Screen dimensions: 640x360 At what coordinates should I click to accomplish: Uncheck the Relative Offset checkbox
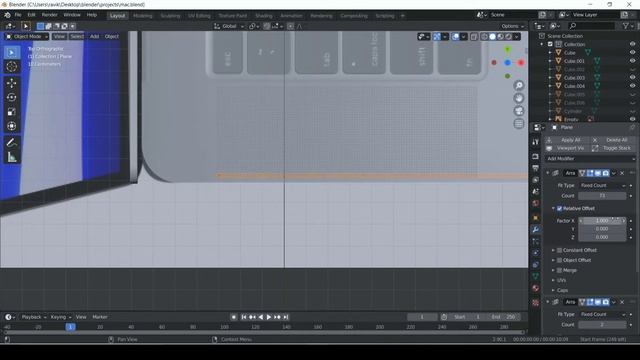click(x=560, y=209)
